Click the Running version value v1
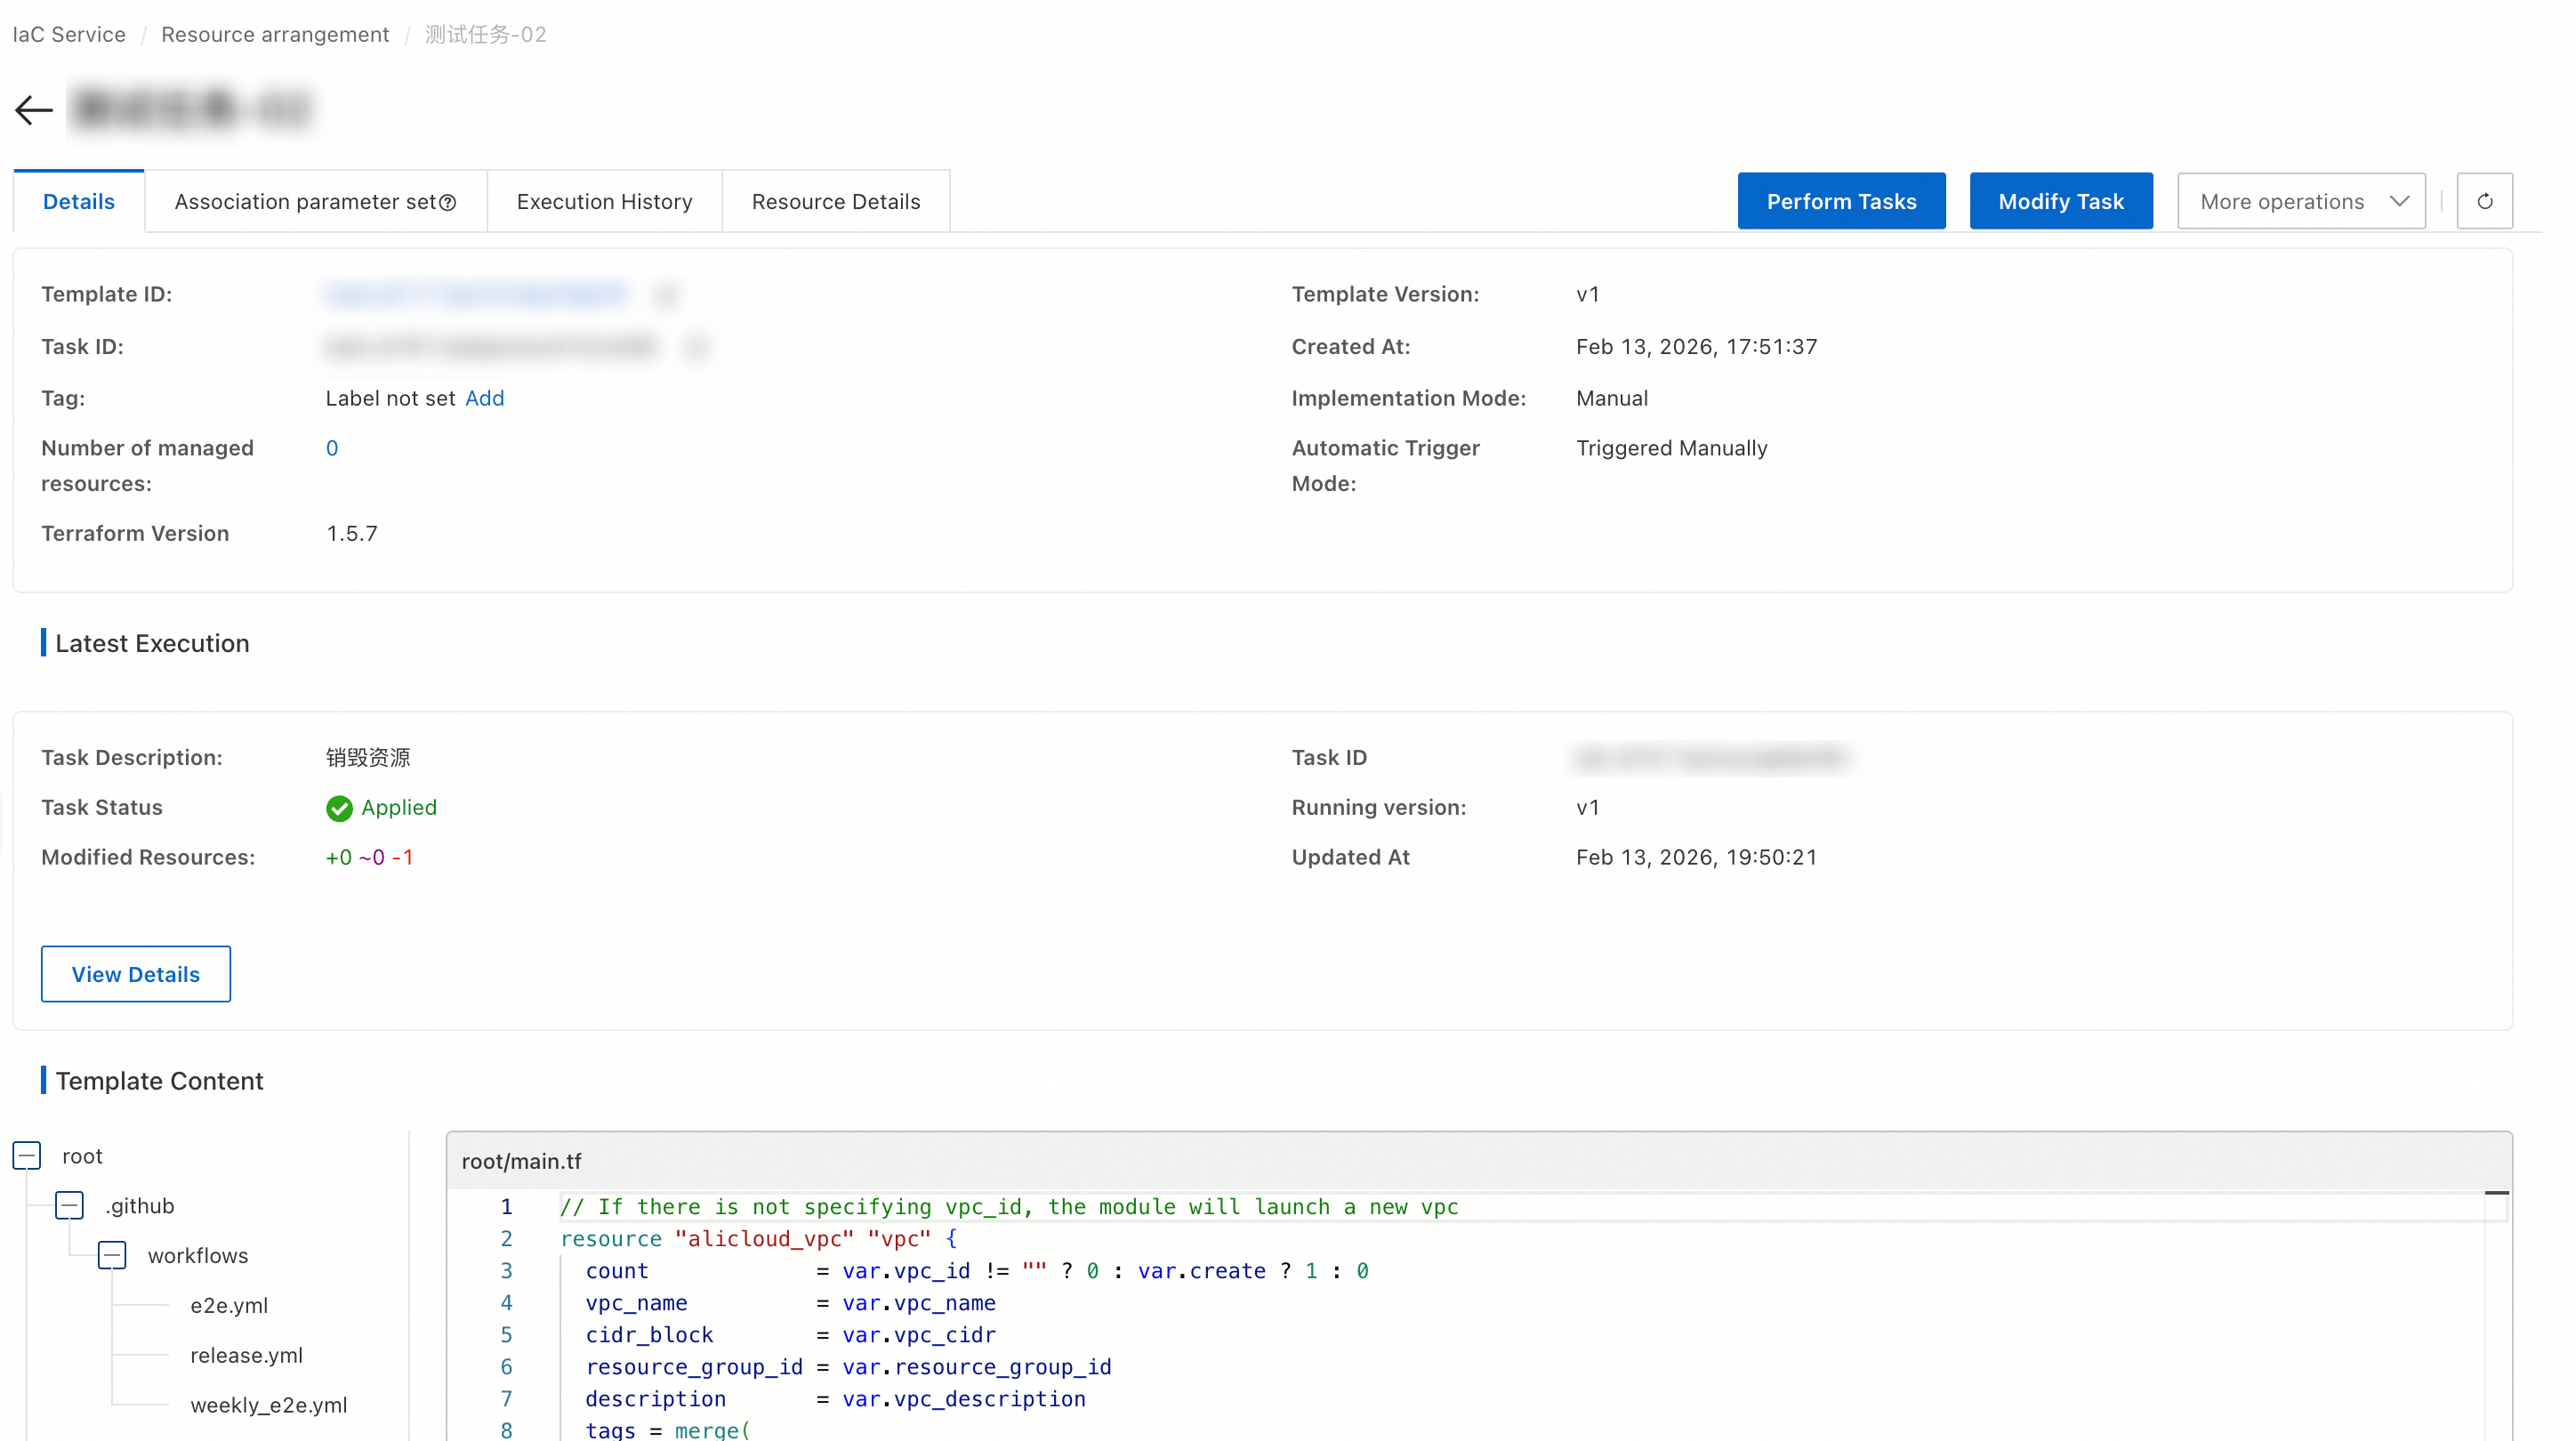The width and height of the screenshot is (2576, 1441). (x=1588, y=808)
